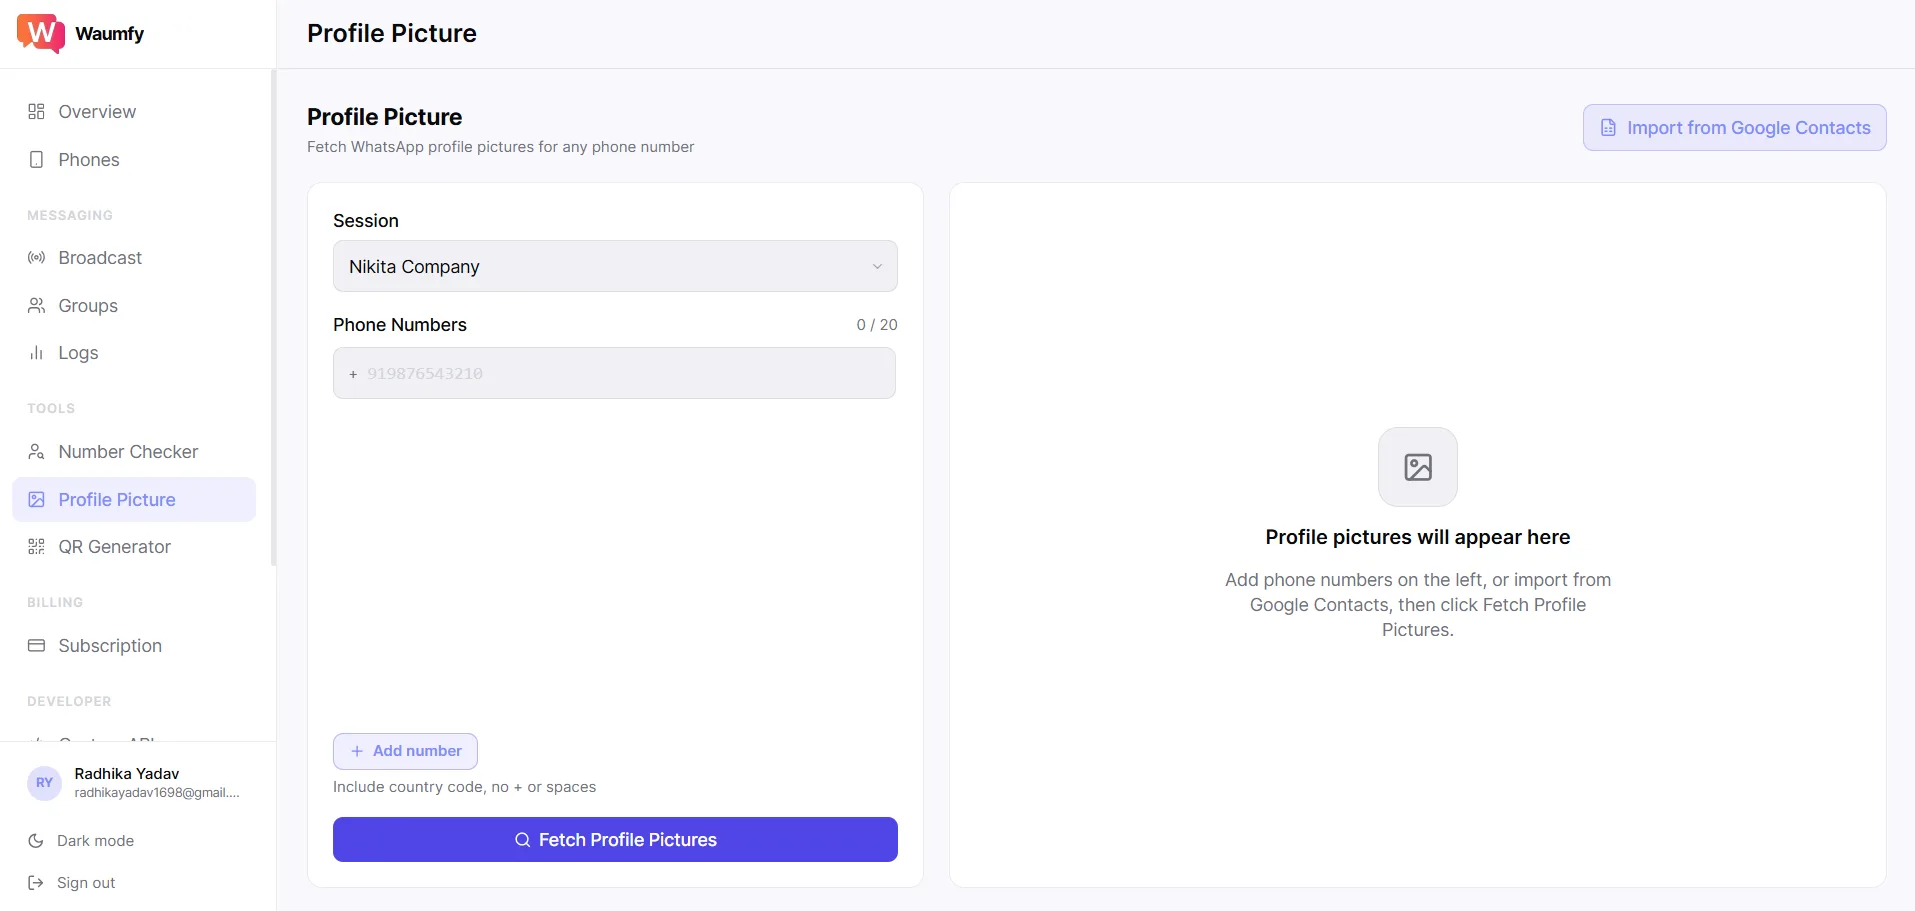This screenshot has width=1915, height=911.
Task: Select Profile Picture in sidebar
Action: pyautogui.click(x=117, y=500)
